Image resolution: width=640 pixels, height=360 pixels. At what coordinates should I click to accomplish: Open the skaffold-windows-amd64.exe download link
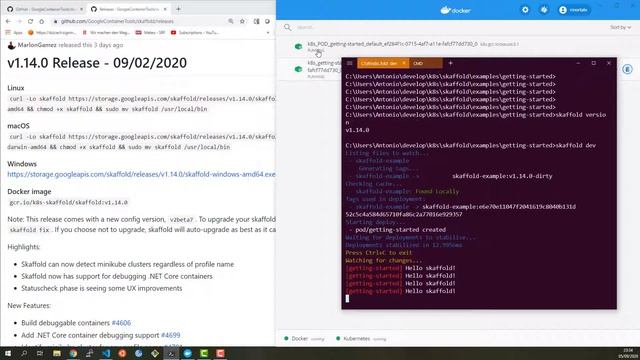point(141,174)
